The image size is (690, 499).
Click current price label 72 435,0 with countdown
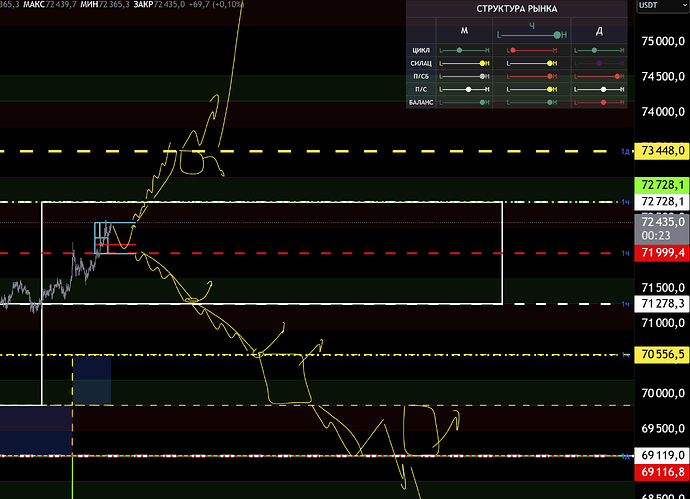pyautogui.click(x=661, y=227)
